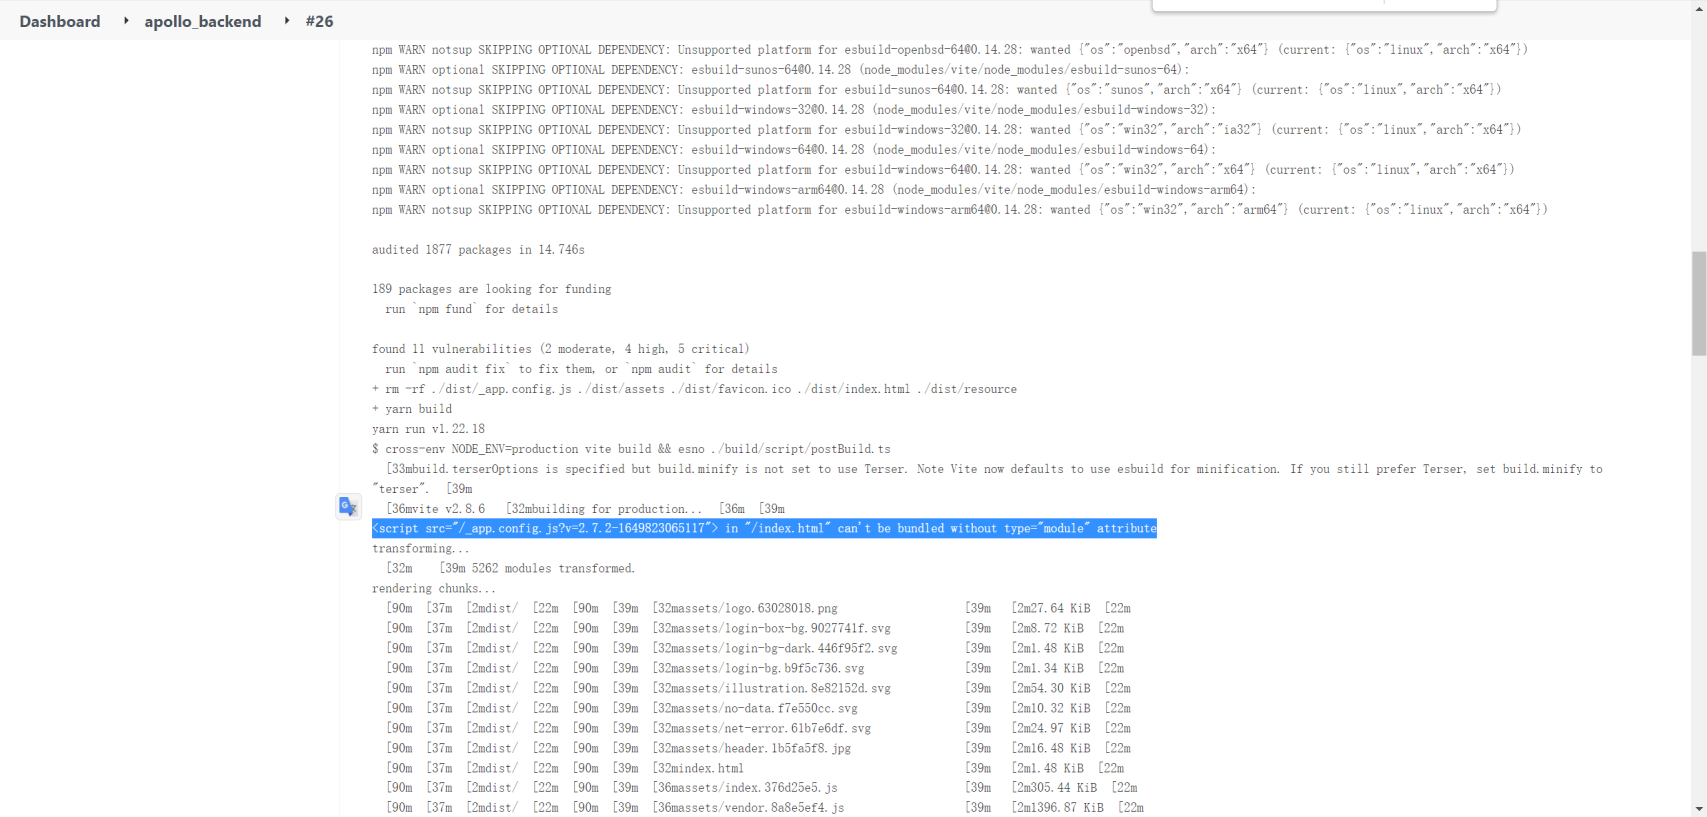Click the assets/login-bg.b9f5c736.svg entry
Screen dimensions: 1707x817
(x=759, y=668)
